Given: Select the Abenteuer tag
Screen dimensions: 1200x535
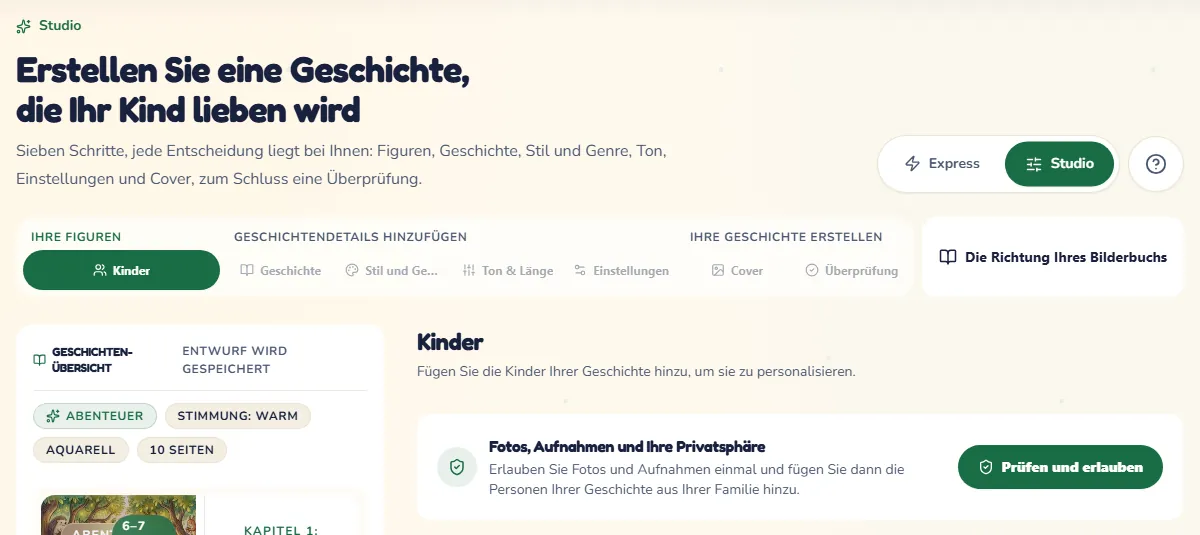Looking at the screenshot, I should point(95,416).
